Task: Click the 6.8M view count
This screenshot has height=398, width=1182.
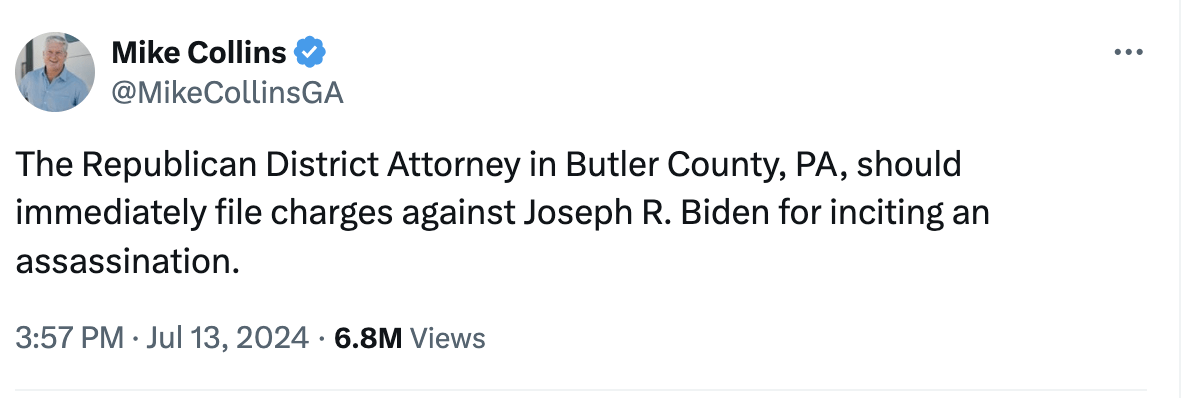Action: tap(368, 338)
